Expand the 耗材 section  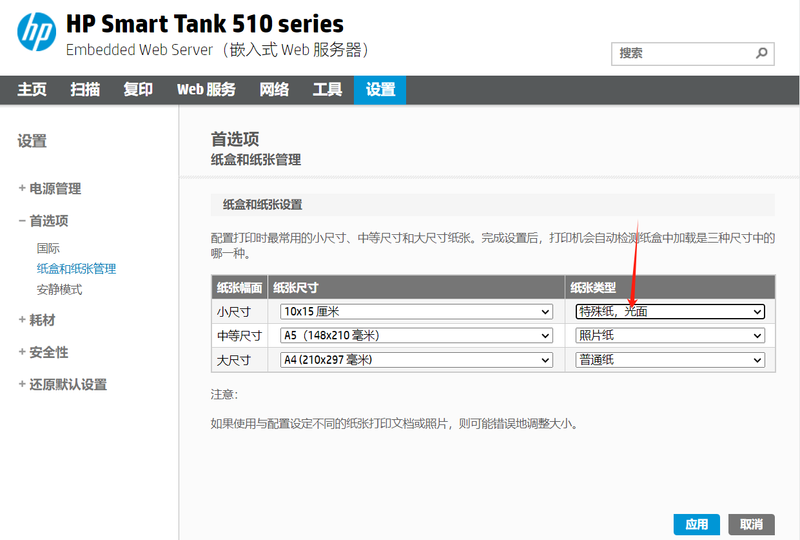37,321
